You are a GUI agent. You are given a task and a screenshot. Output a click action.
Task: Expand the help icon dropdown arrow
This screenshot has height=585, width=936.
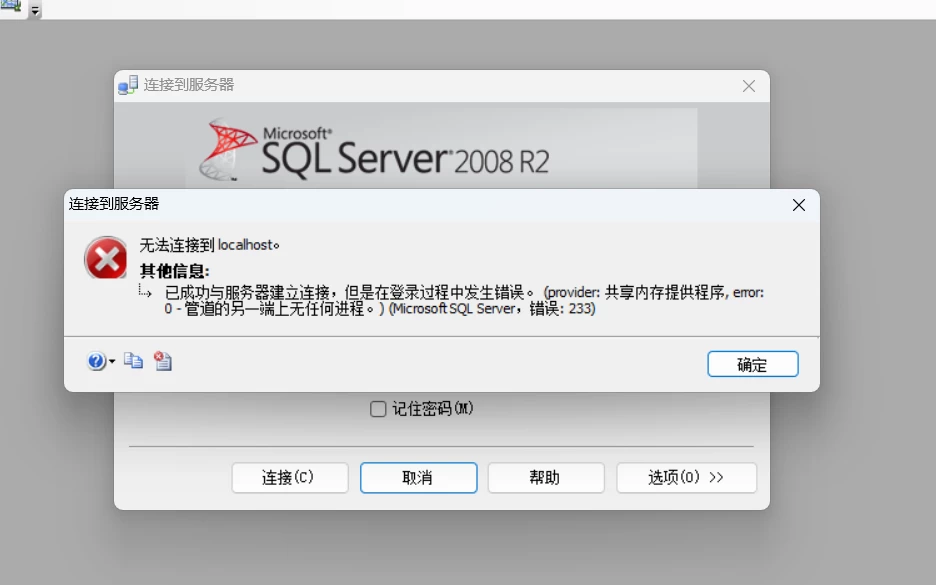coord(112,361)
